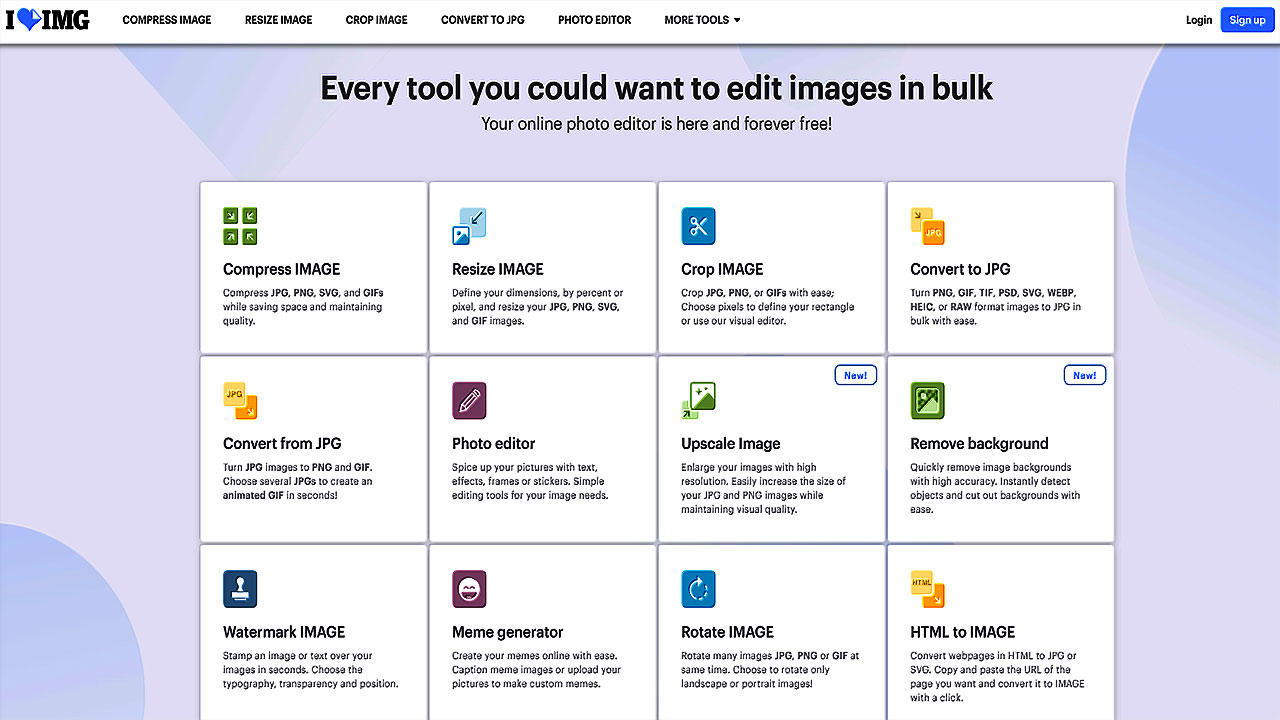Click the New! badge on Remove background
1280x720 pixels.
(1084, 375)
